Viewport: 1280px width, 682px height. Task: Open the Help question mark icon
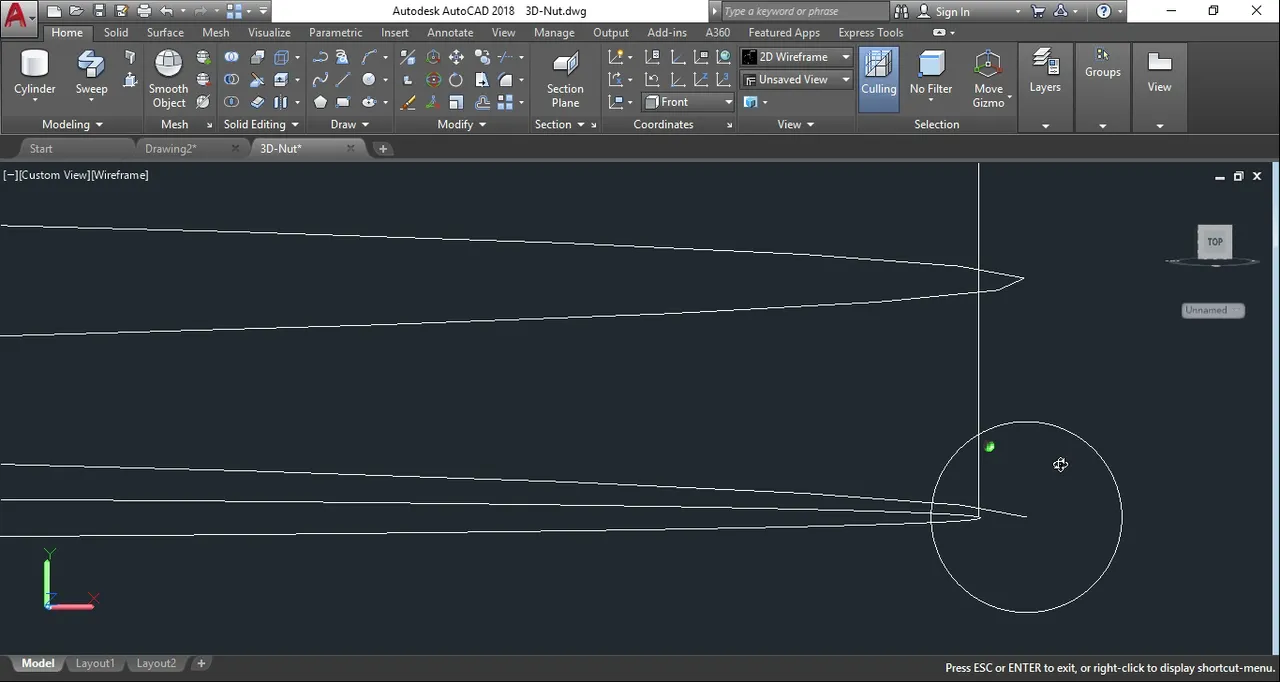point(1104,11)
